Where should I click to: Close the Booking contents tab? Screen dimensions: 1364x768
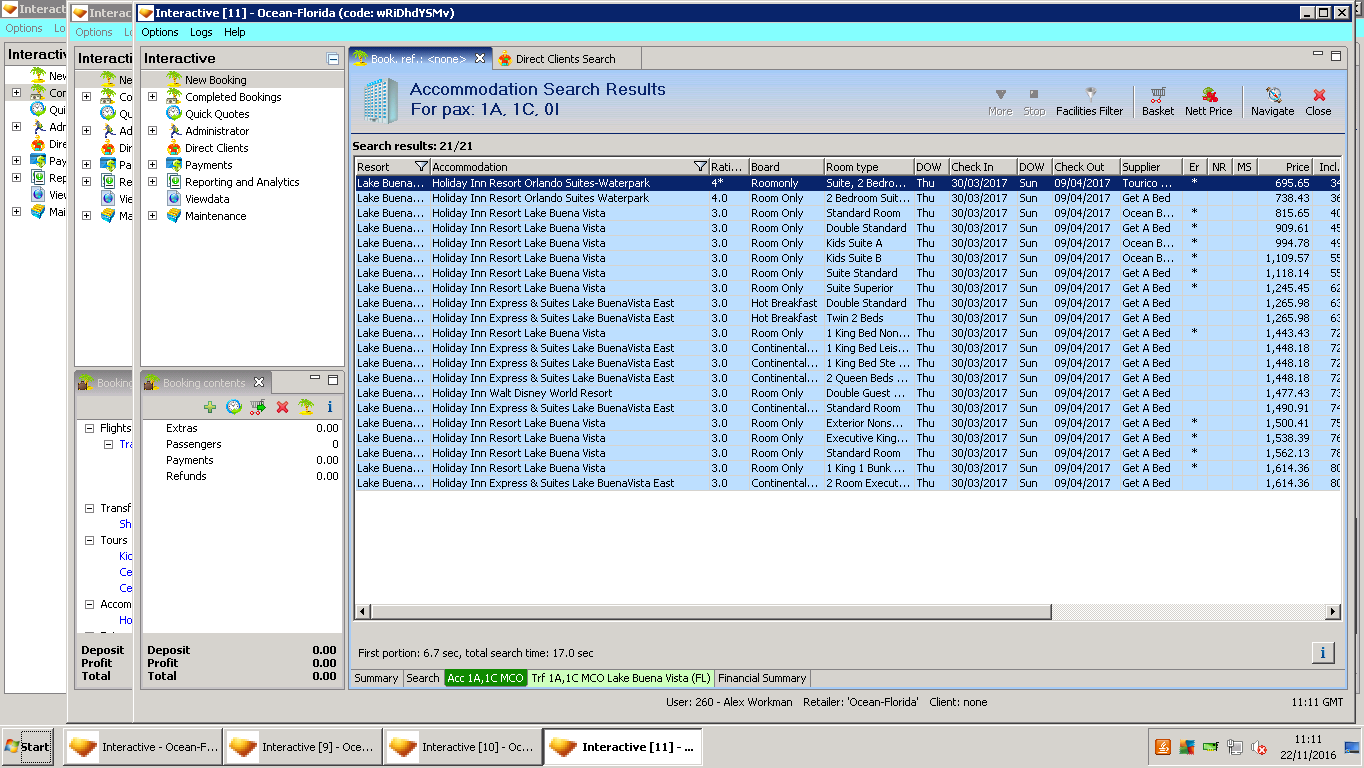coord(258,382)
